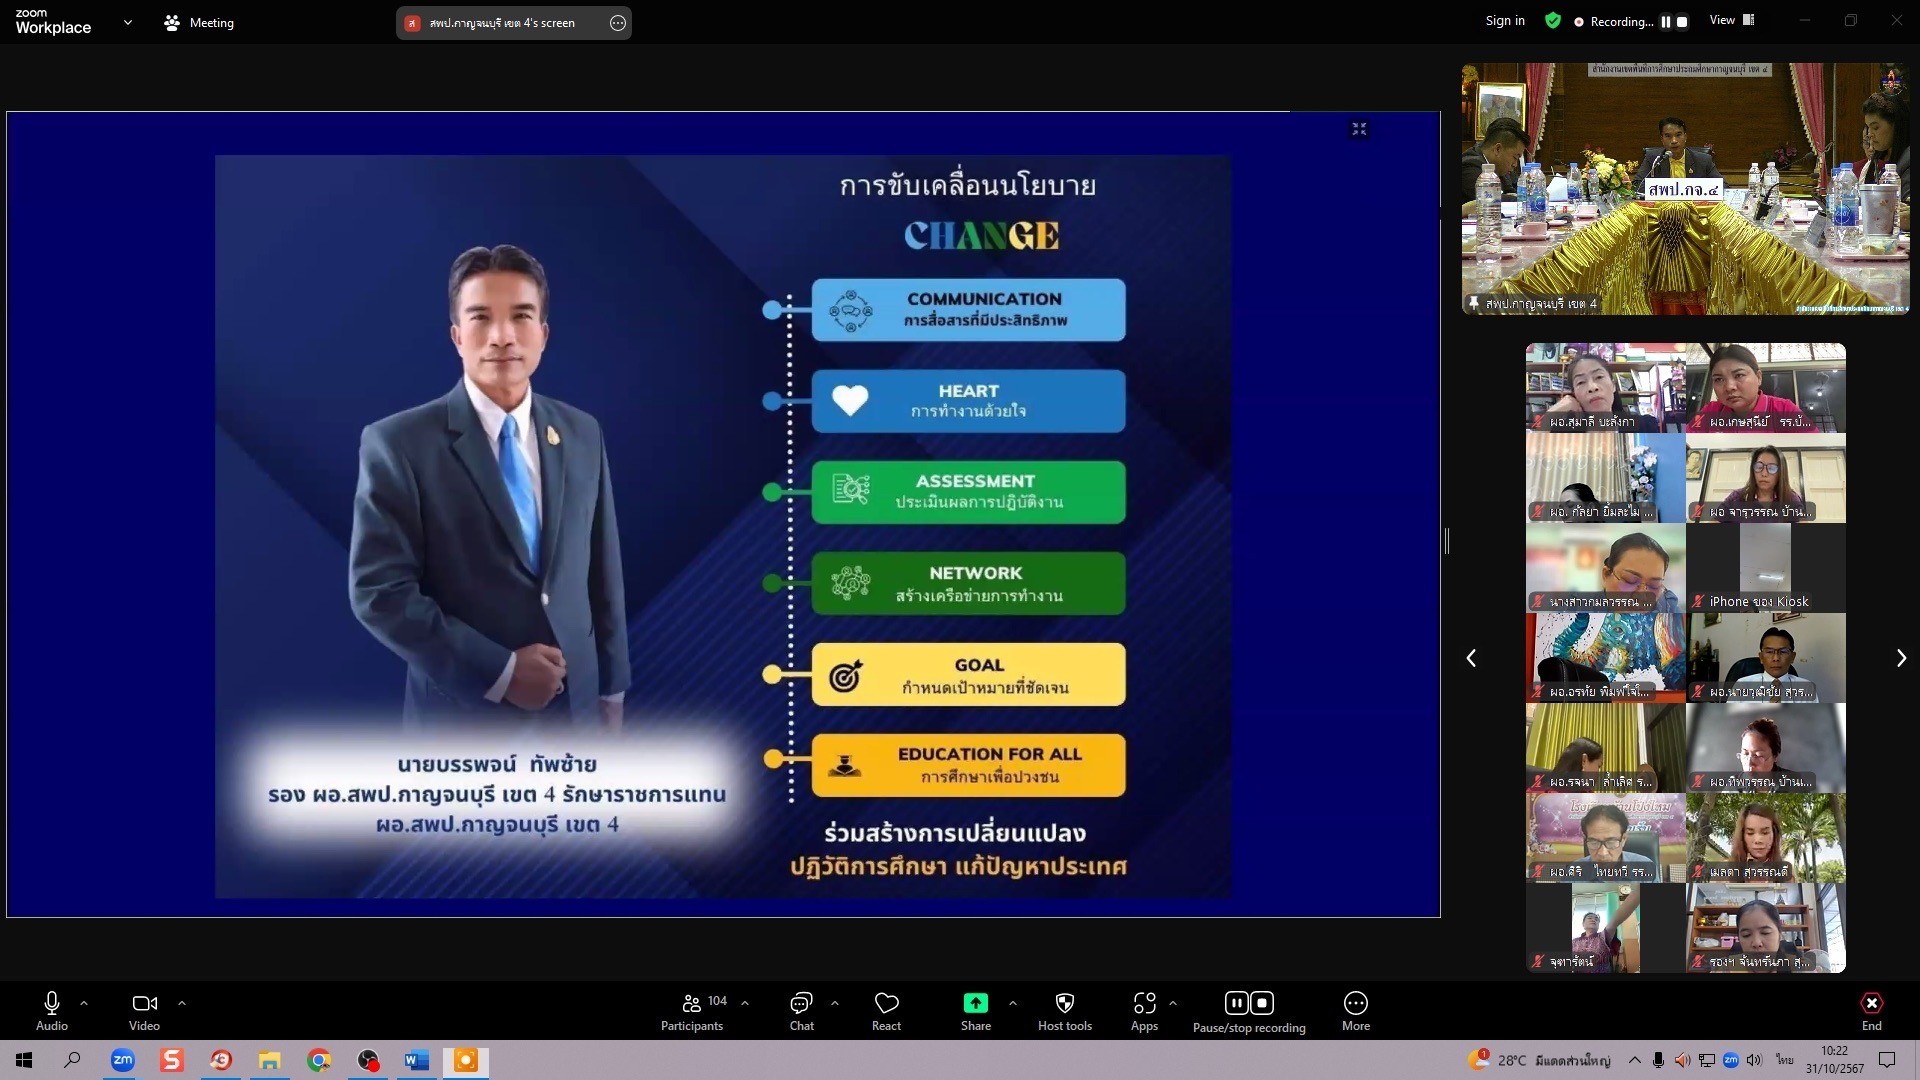
Task: Select ผอ.สุมาลี participant thumbnail
Action: pos(1605,387)
